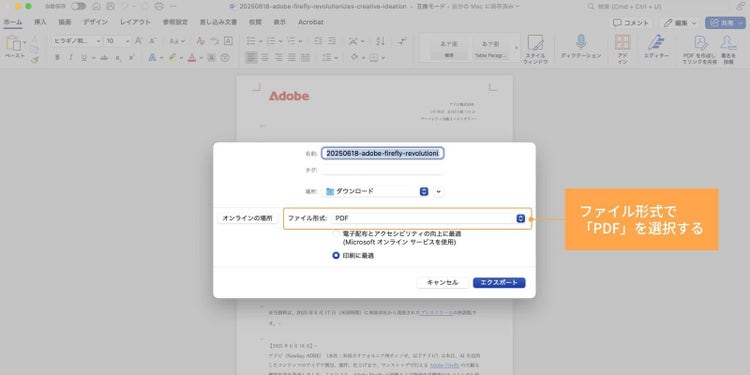Expand save dialog with chevron button

click(x=439, y=192)
